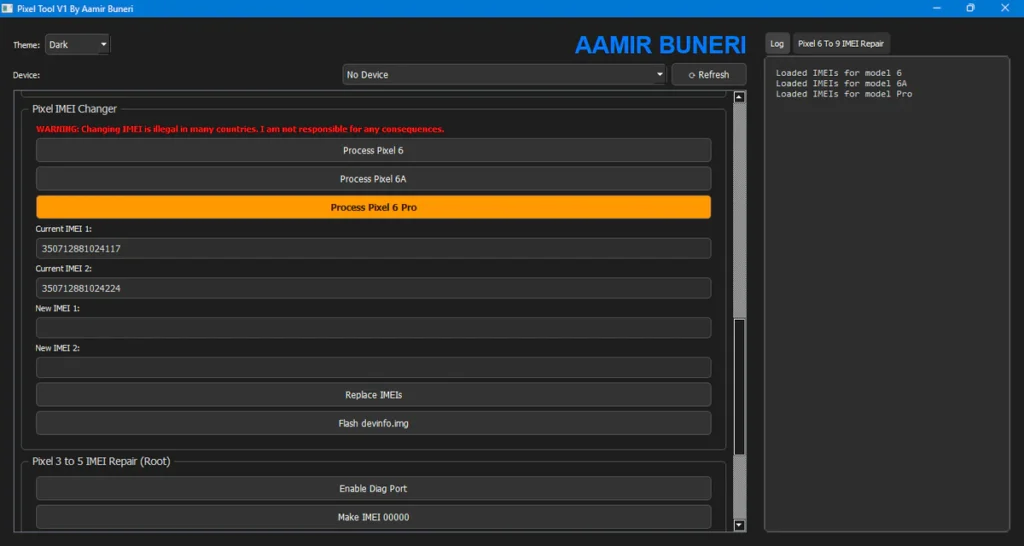Focus the New IMEI 2 input field

point(374,367)
